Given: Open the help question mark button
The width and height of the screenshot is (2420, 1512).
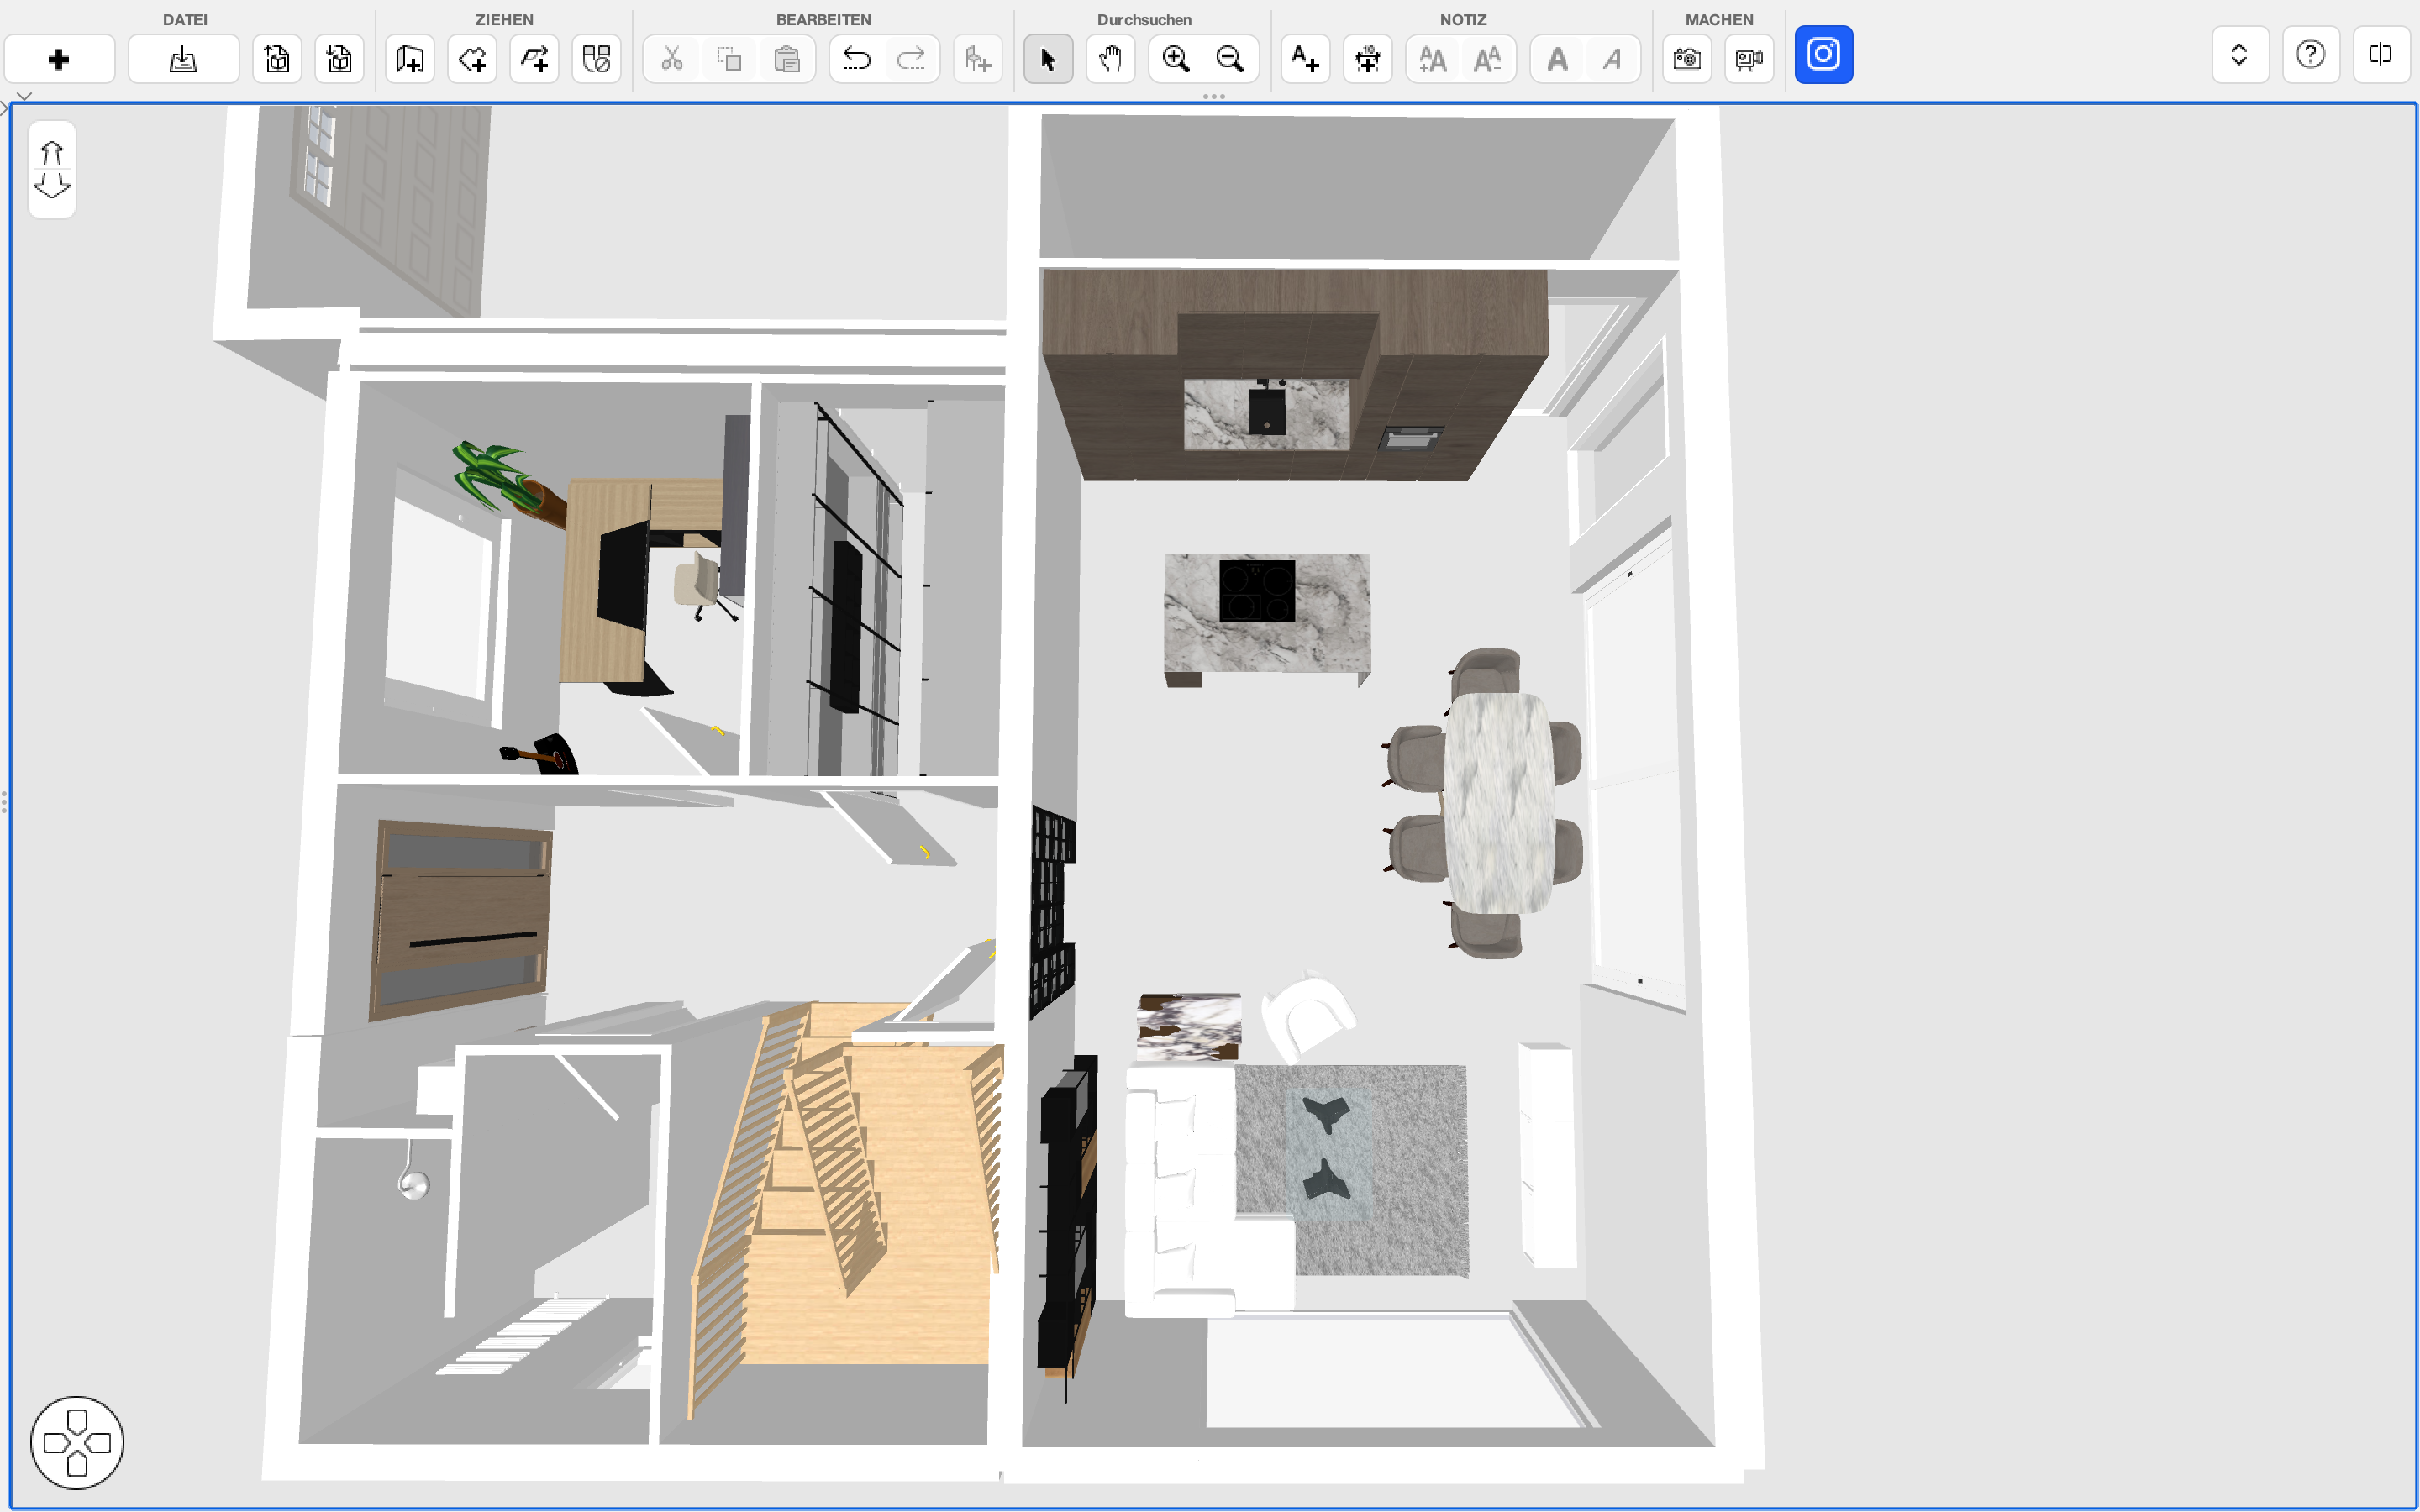Looking at the screenshot, I should (x=2310, y=54).
